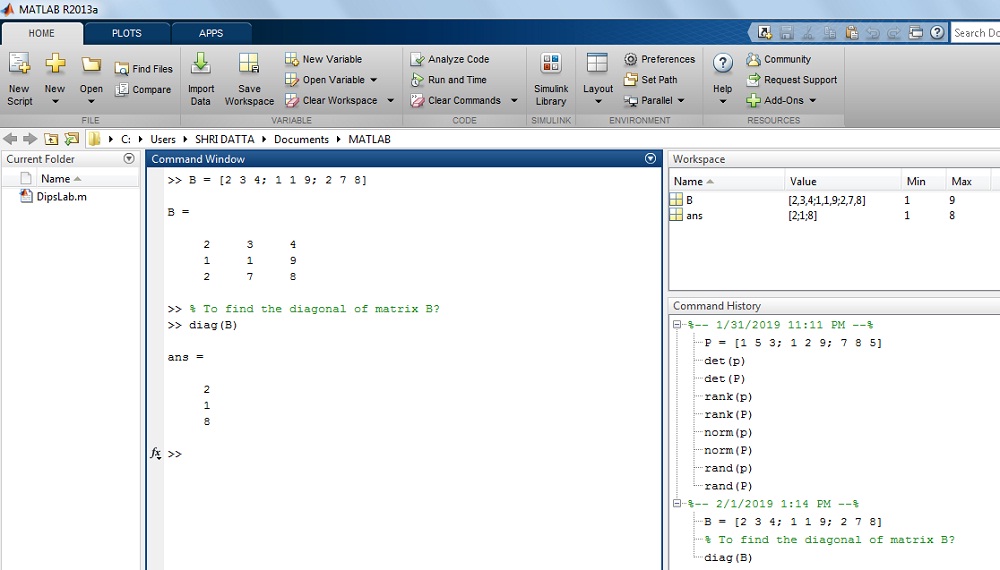
Task: Expand the Clear Commands dropdown arrow
Action: coord(512,101)
